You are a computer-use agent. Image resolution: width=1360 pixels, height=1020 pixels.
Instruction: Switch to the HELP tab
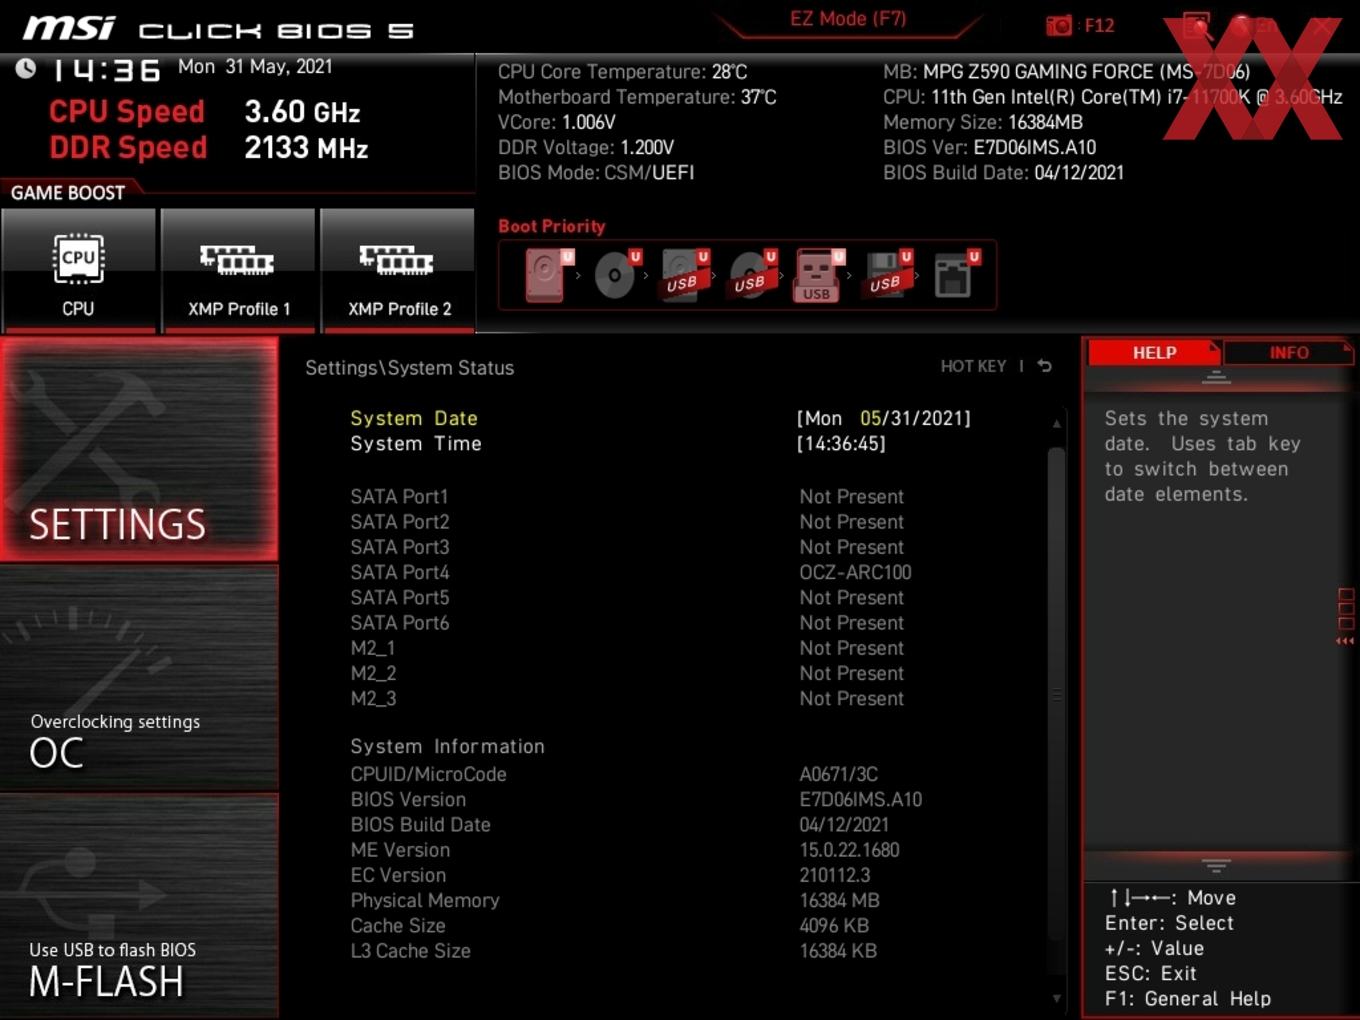point(1154,353)
